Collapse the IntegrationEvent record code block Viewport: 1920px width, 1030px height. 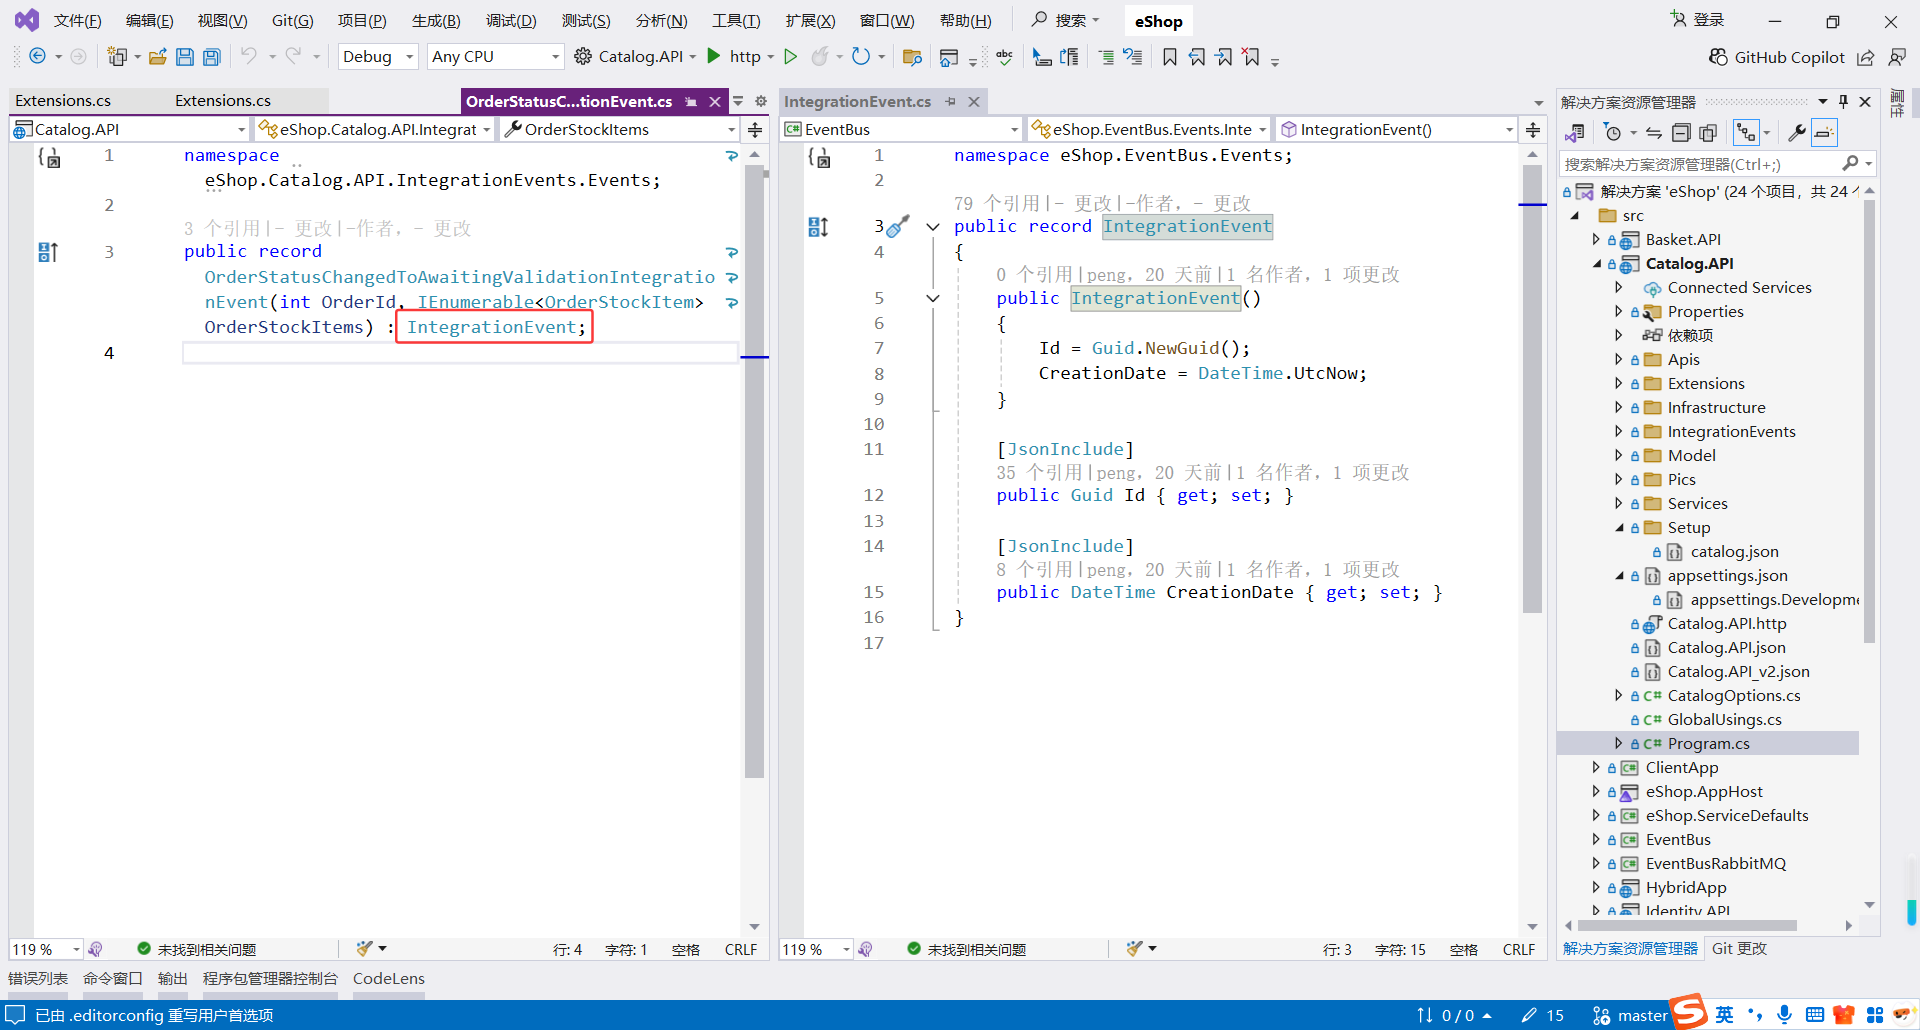[933, 227]
